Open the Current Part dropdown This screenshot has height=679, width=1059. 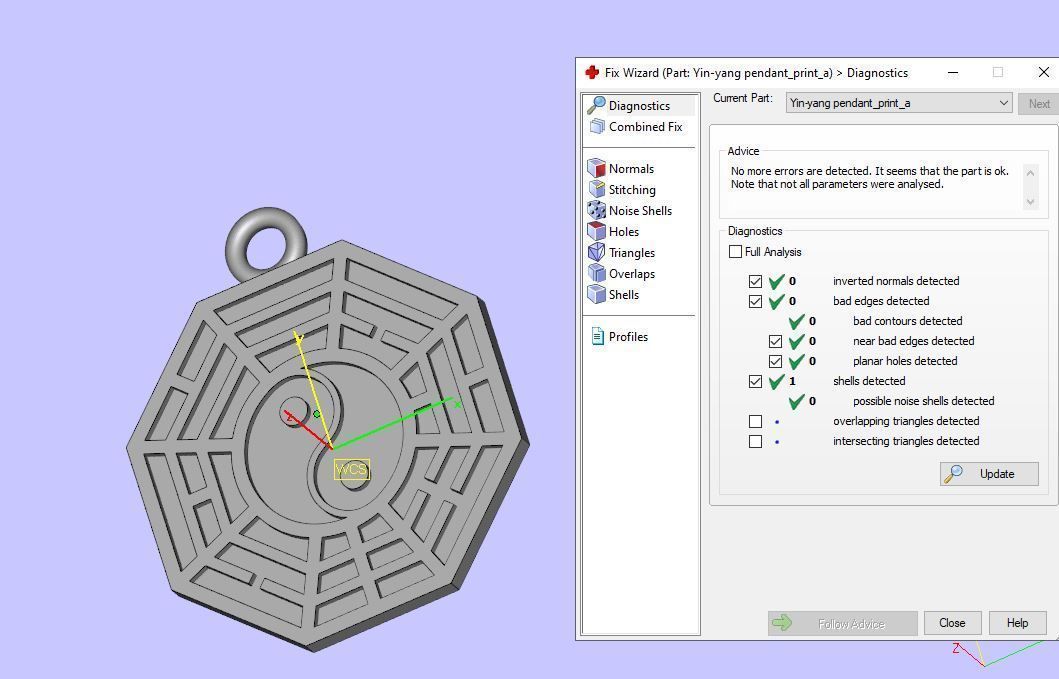click(898, 103)
